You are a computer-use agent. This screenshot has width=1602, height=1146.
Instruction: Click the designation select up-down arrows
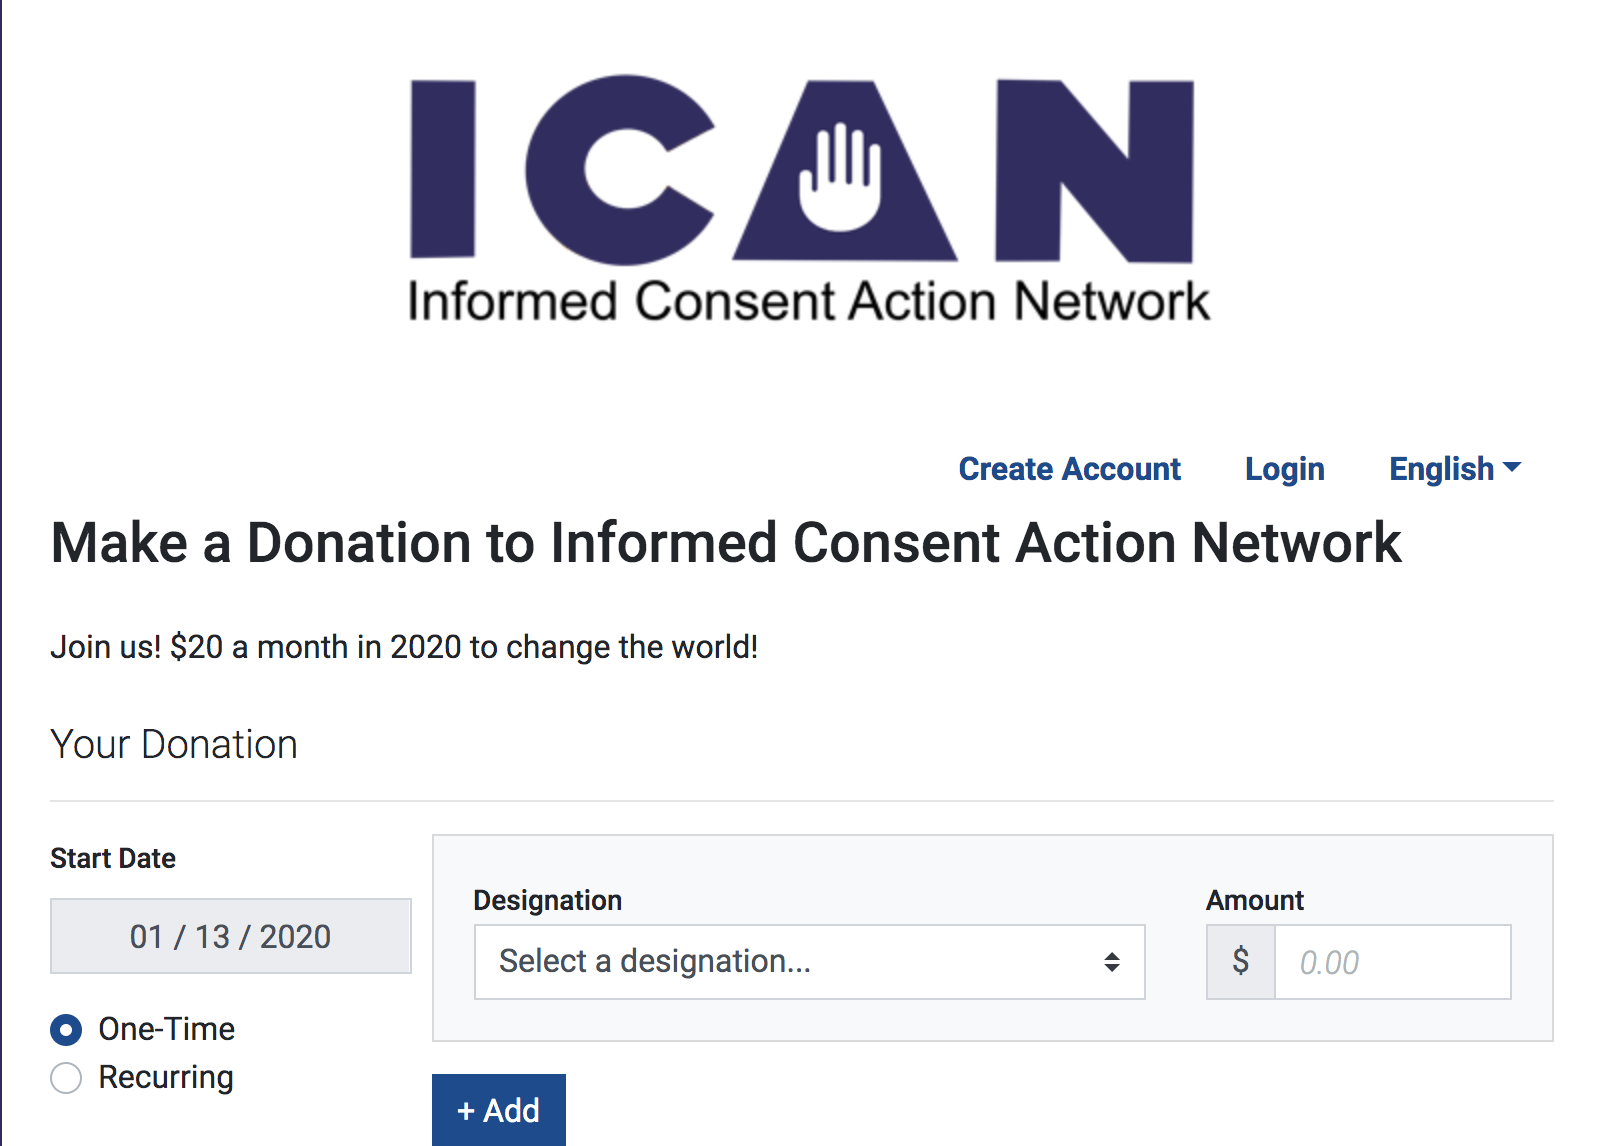[1112, 962]
